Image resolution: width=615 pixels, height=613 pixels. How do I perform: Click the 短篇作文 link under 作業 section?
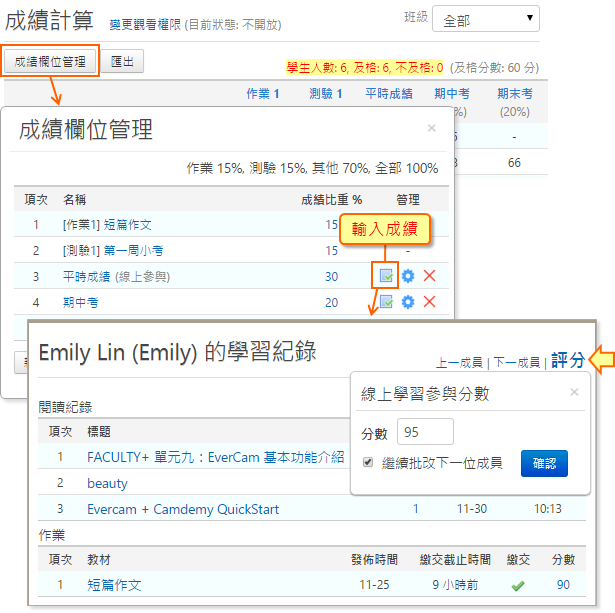[x=114, y=585]
